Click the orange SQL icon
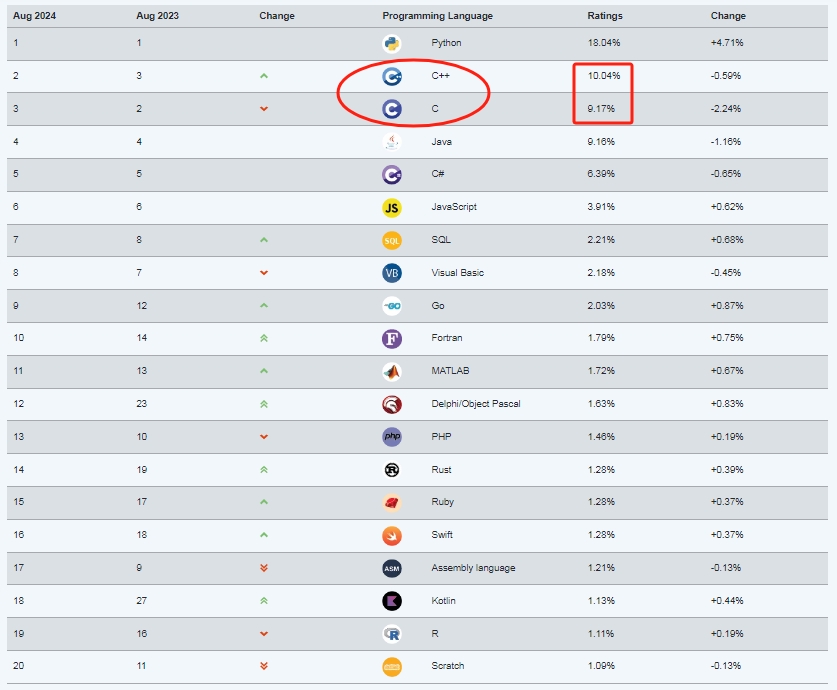This screenshot has width=837, height=690. coord(392,240)
